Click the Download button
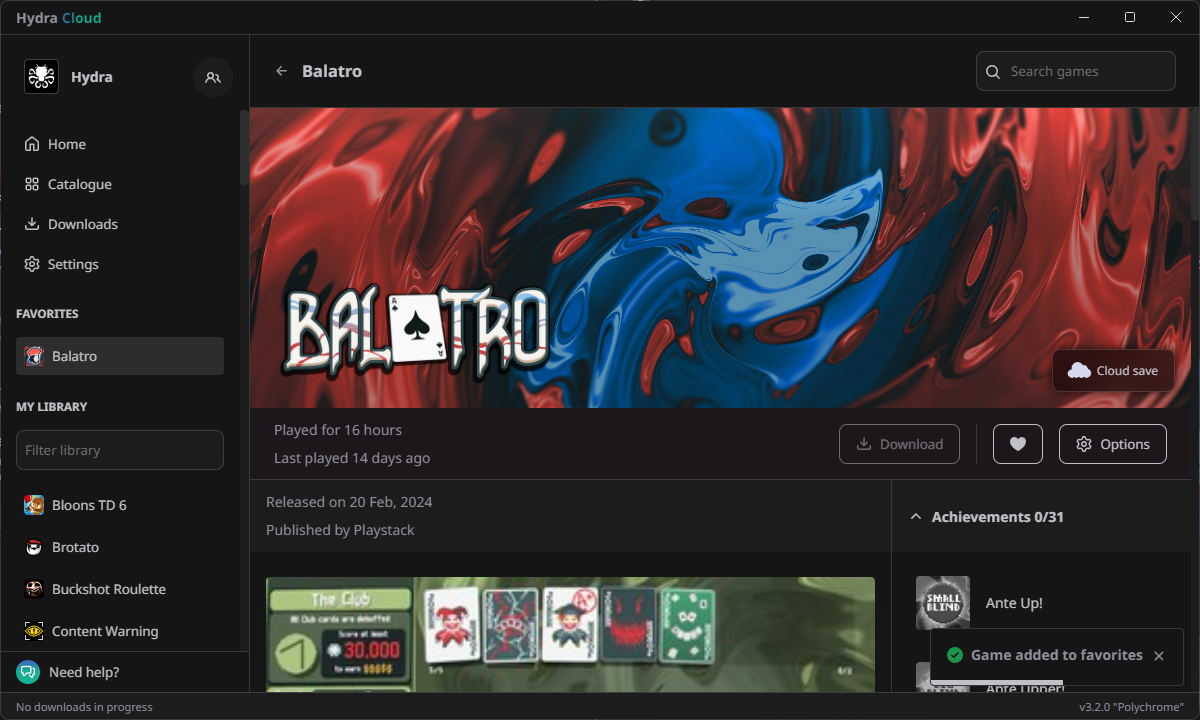Image resolution: width=1200 pixels, height=720 pixels. tap(899, 444)
